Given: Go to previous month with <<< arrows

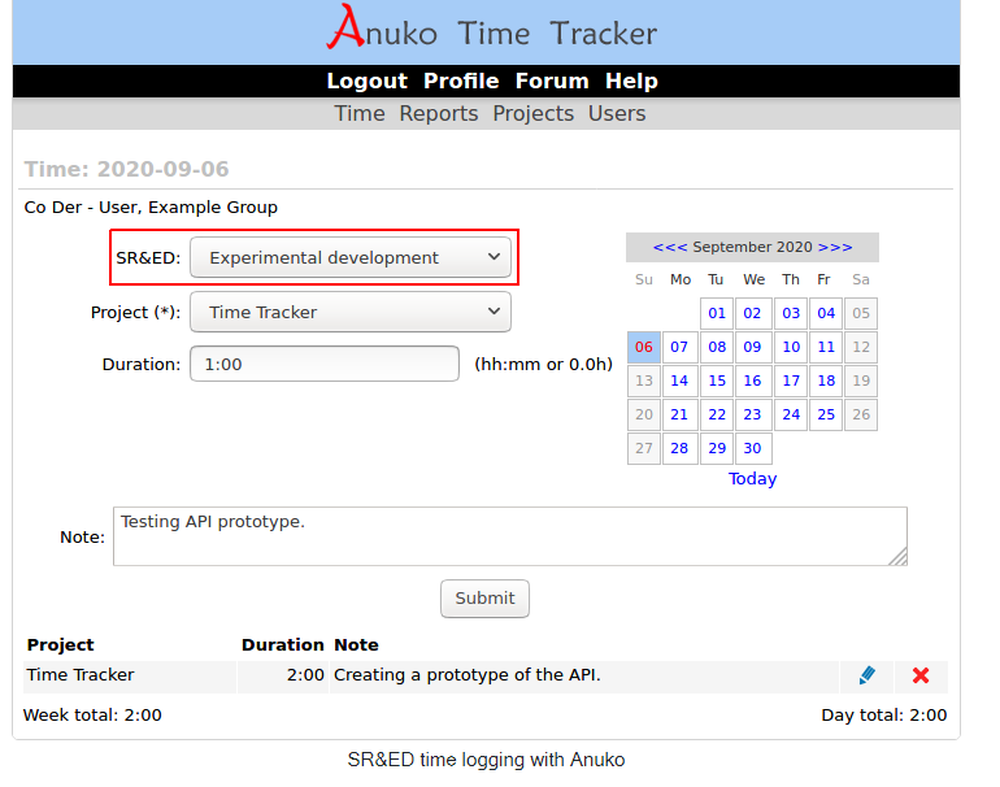Looking at the screenshot, I should [x=670, y=247].
